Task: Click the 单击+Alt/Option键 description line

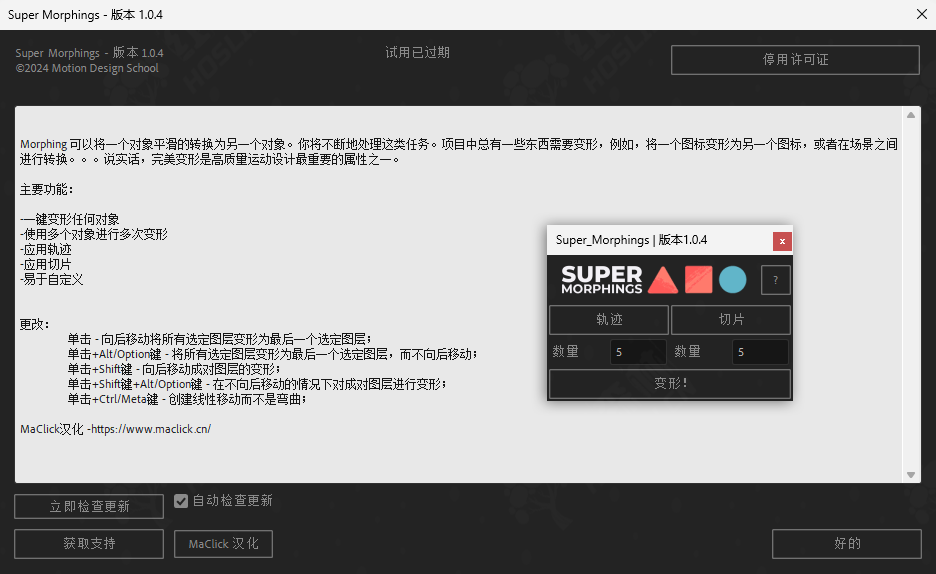Action: point(273,354)
